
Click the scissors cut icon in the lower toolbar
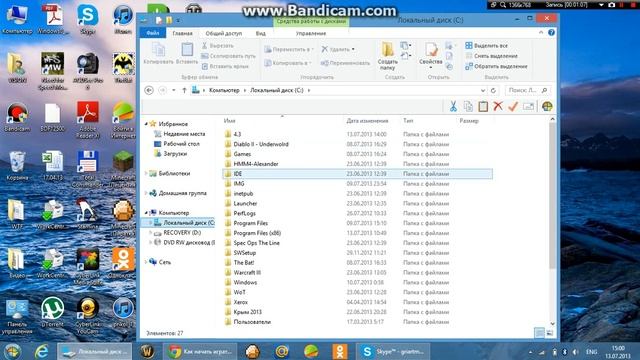pyautogui.click(x=453, y=107)
